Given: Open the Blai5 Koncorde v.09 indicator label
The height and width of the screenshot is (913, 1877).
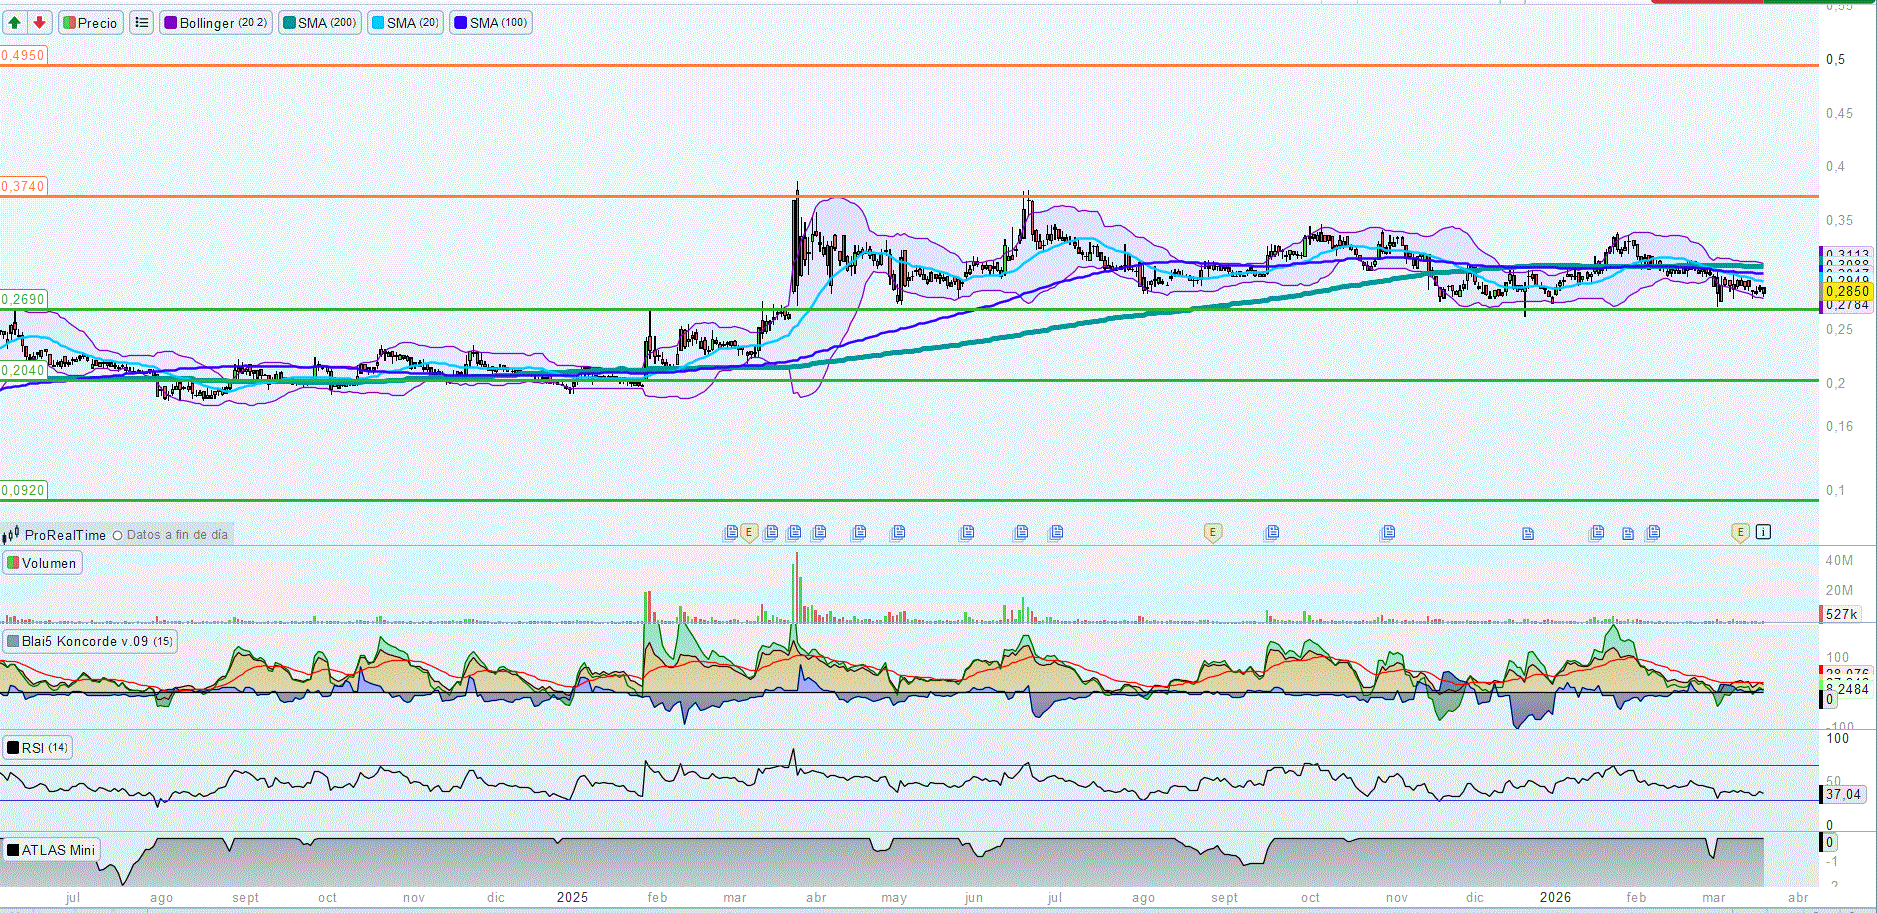Looking at the screenshot, I should [x=90, y=641].
